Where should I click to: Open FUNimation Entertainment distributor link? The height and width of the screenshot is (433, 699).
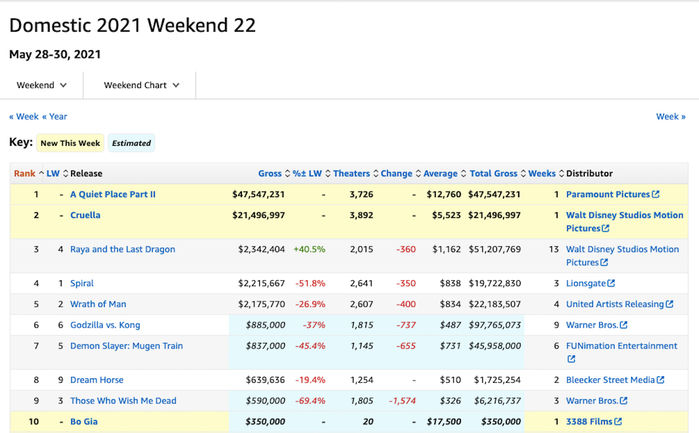(x=621, y=346)
